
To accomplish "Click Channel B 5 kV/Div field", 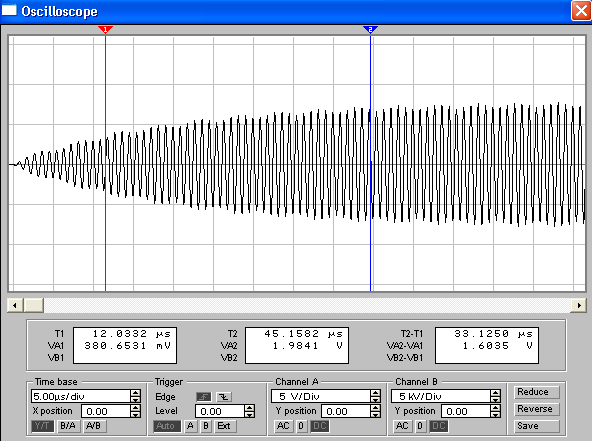I will pyautogui.click(x=441, y=396).
